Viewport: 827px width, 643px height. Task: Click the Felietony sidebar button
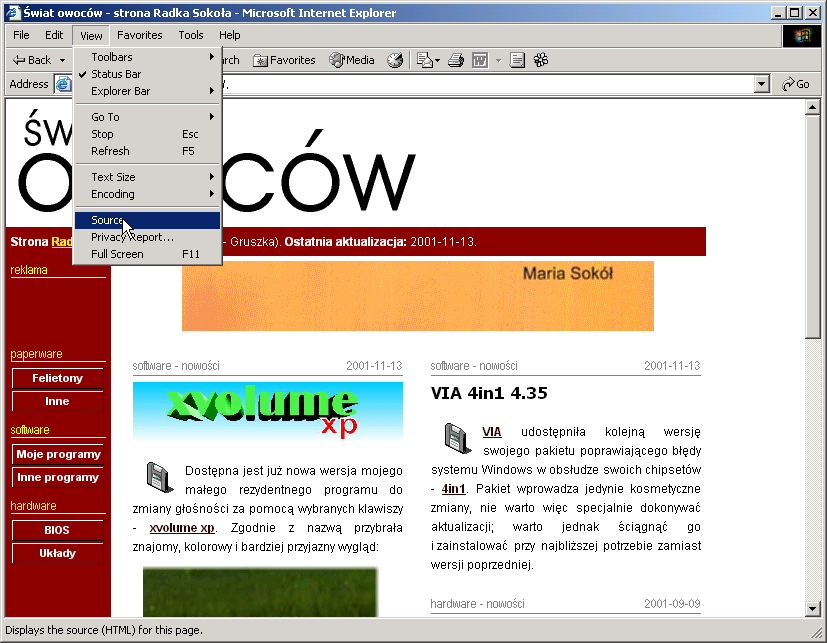[57, 378]
